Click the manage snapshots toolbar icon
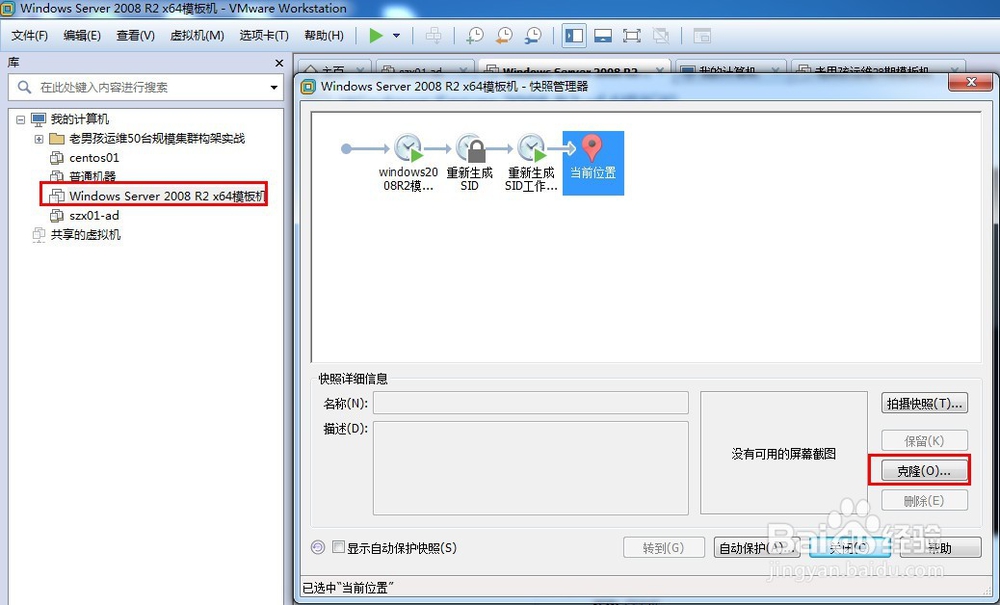This screenshot has width=1000, height=605. coord(533,36)
